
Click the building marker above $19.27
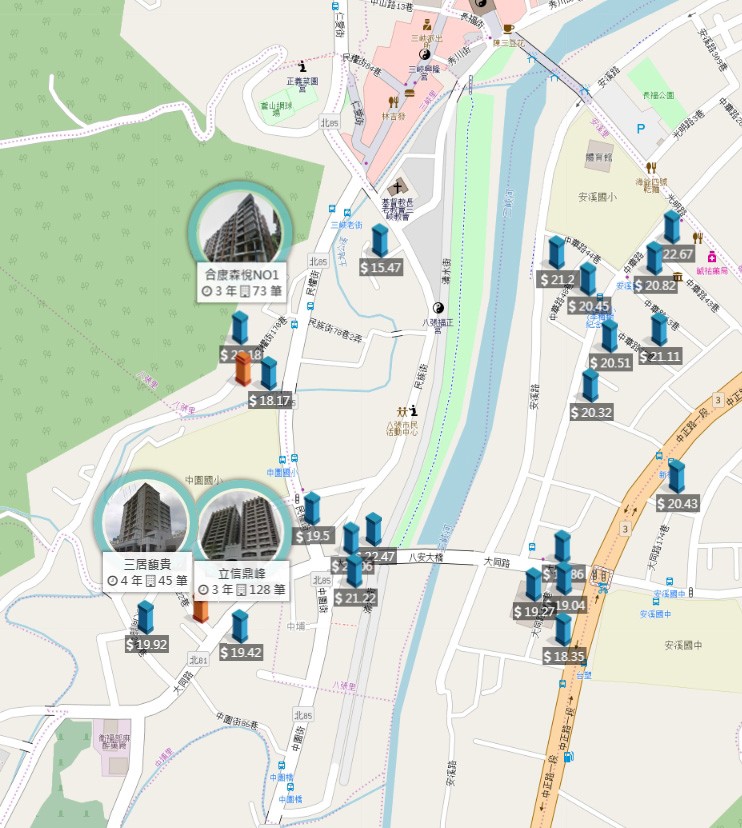click(533, 585)
